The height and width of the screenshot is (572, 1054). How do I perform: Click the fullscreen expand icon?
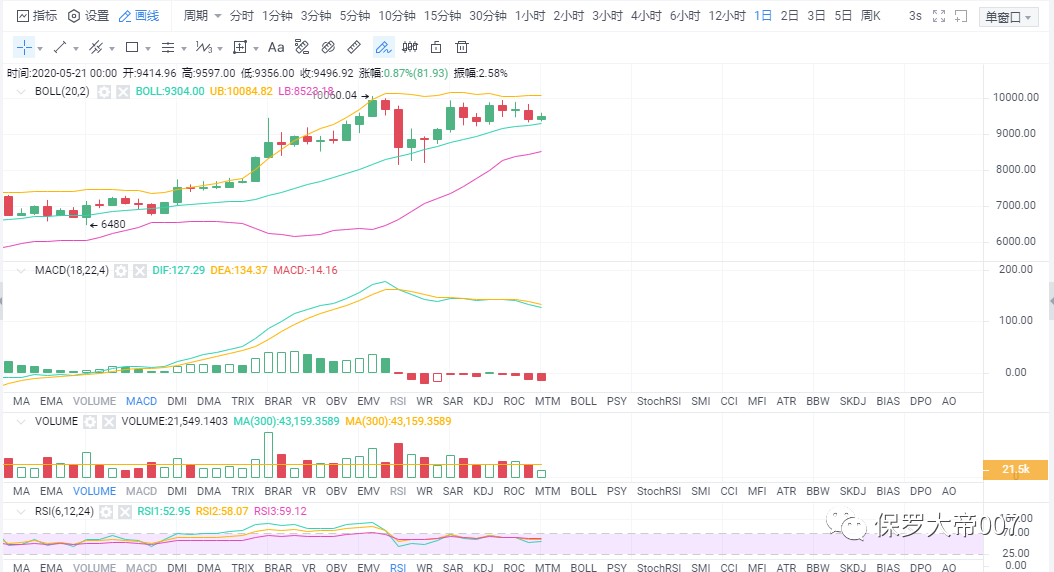pos(937,16)
